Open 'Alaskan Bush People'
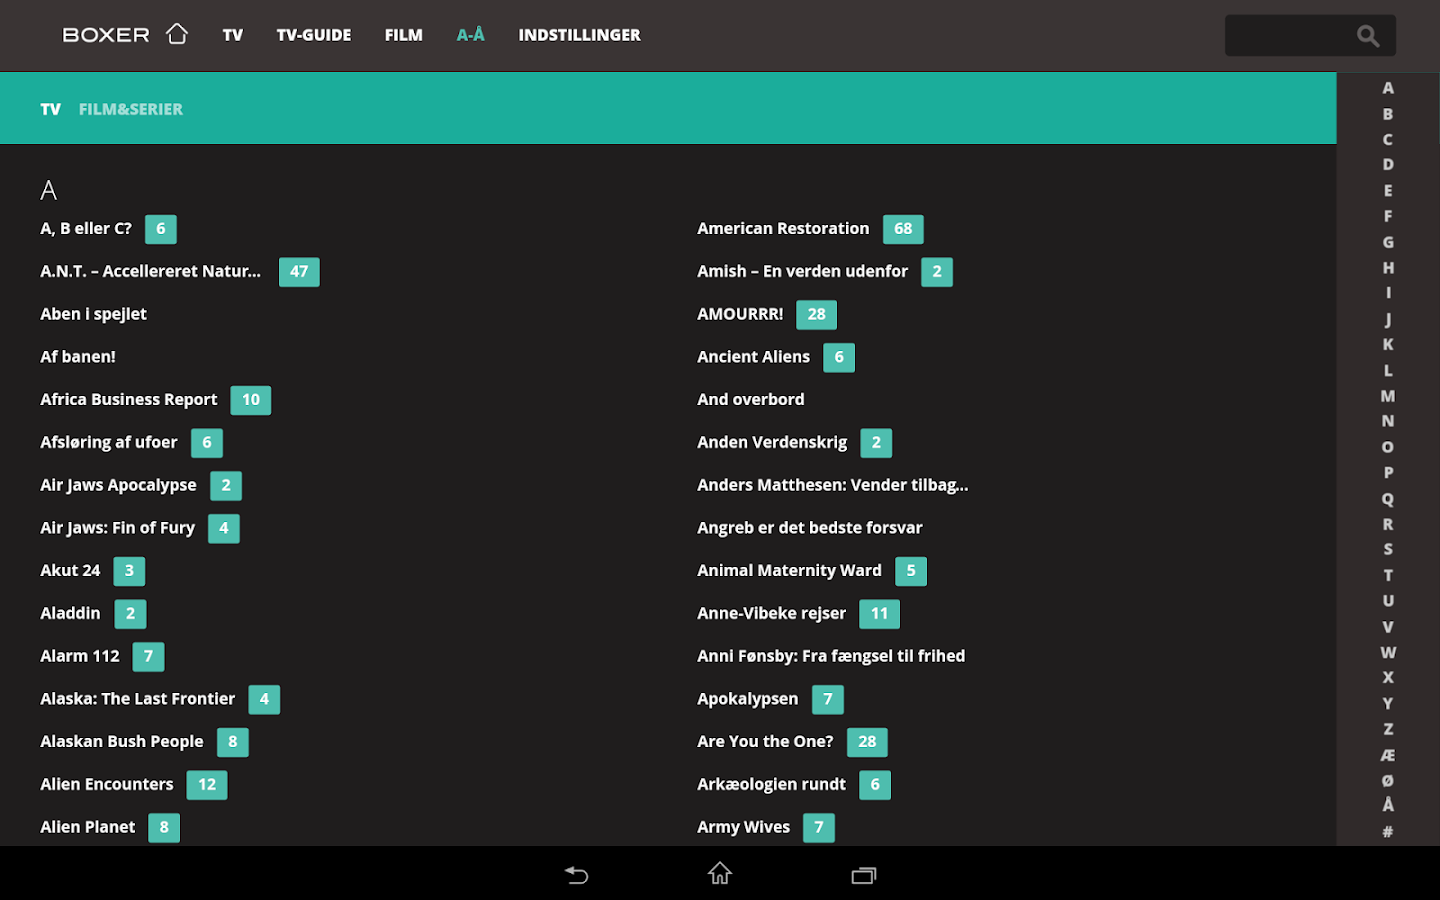The width and height of the screenshot is (1440, 900). (x=122, y=742)
